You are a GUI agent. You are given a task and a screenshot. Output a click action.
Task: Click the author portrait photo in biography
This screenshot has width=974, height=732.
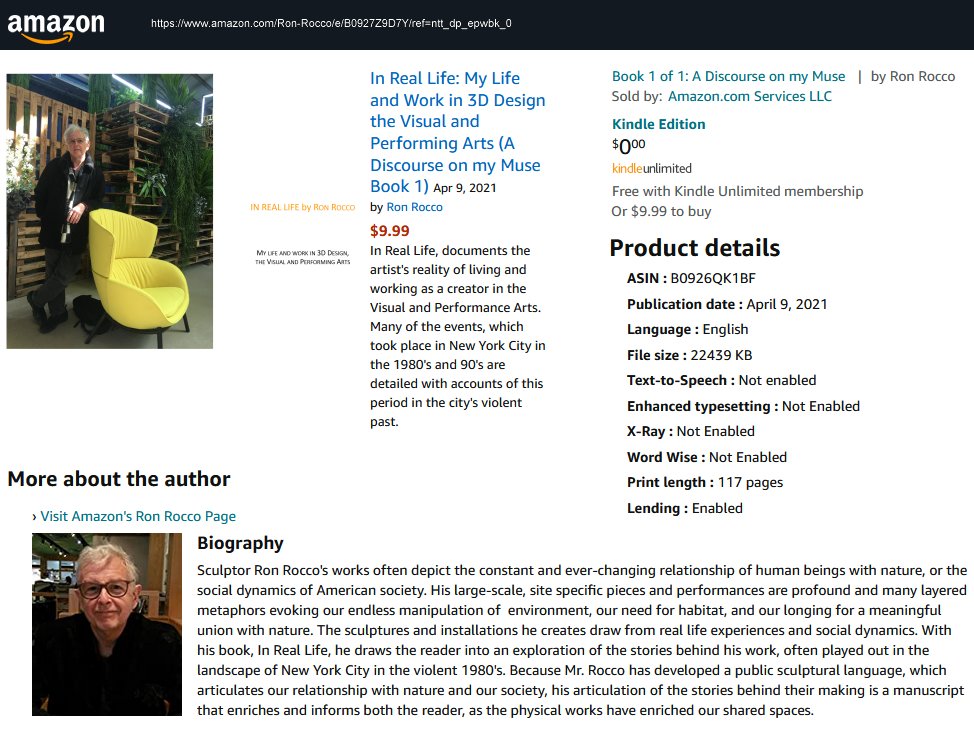point(107,624)
